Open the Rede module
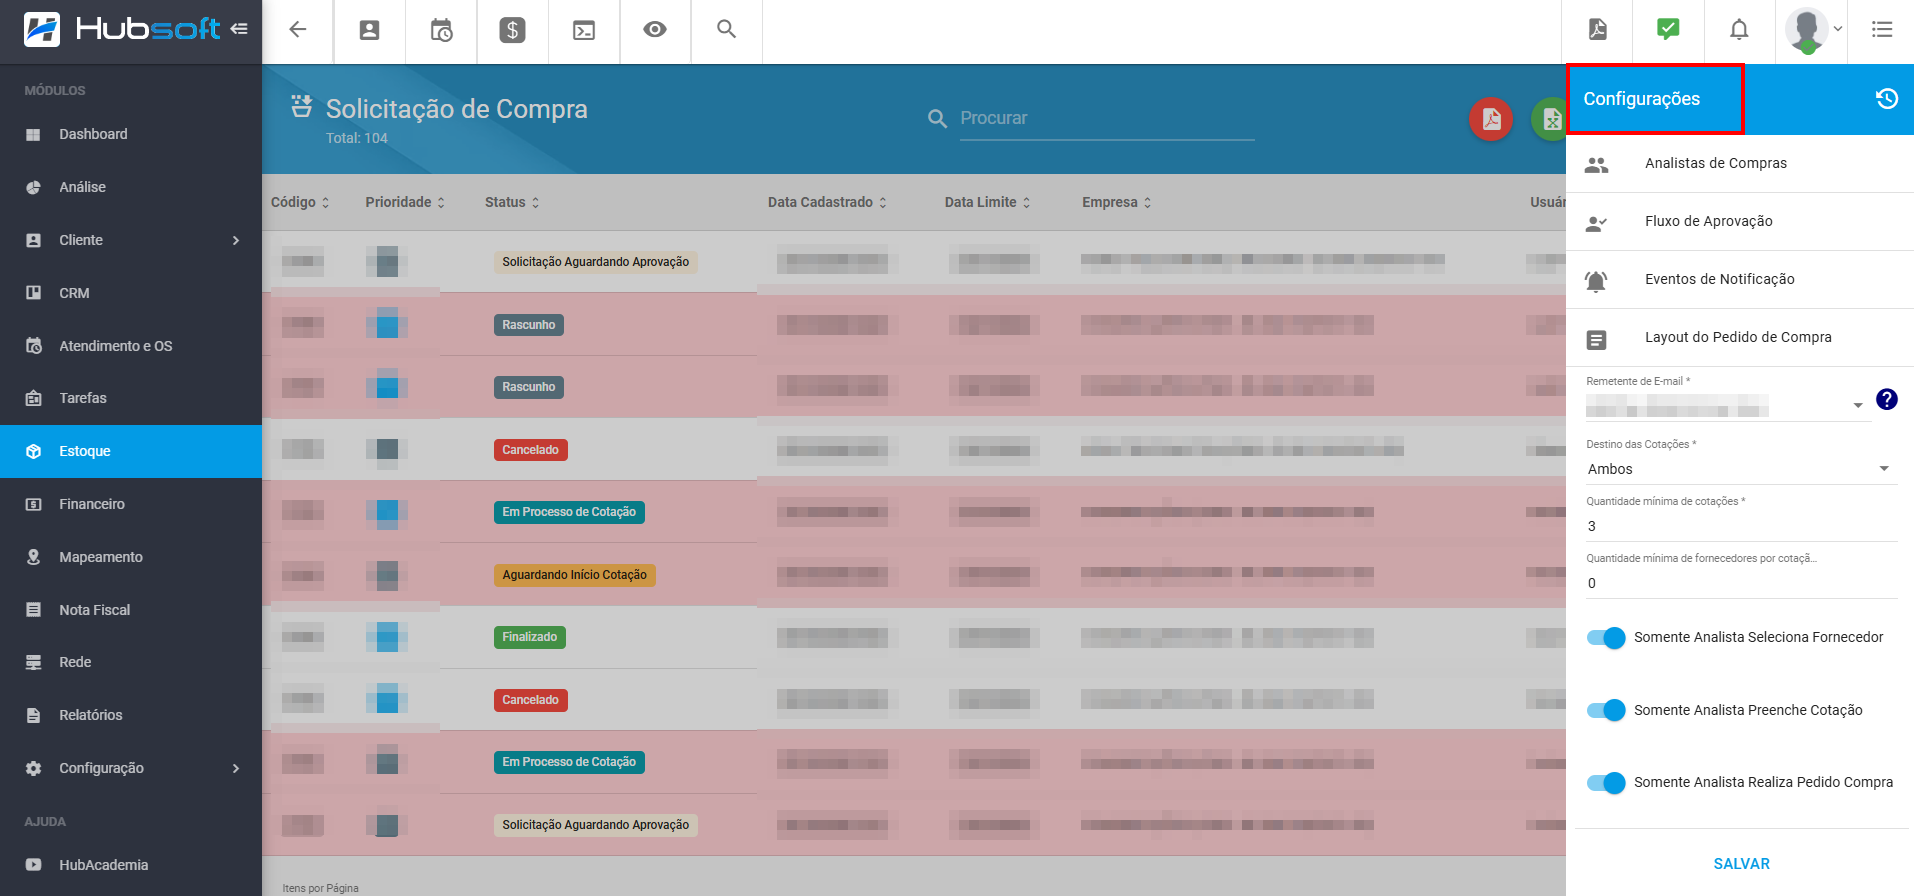The image size is (1914, 896). [131, 662]
